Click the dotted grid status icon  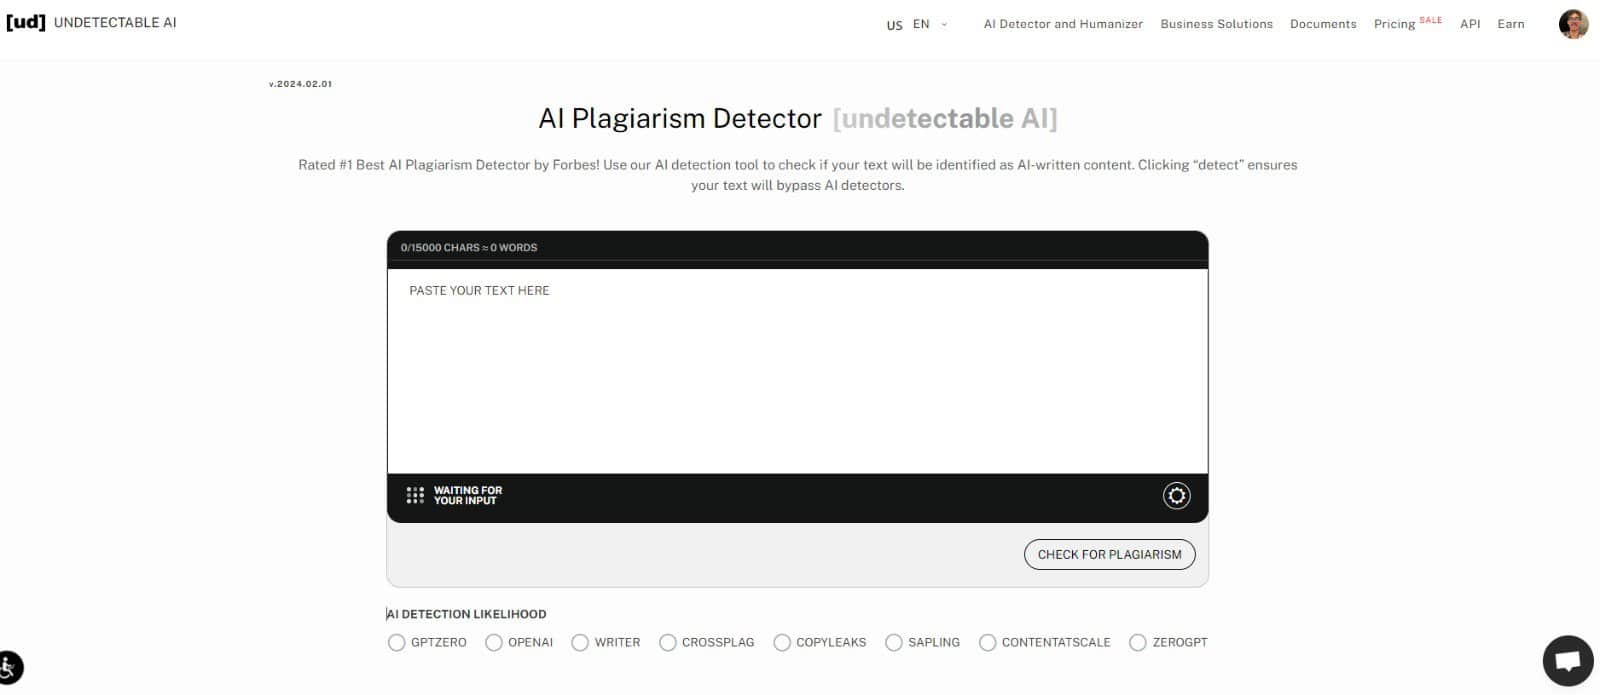415,495
